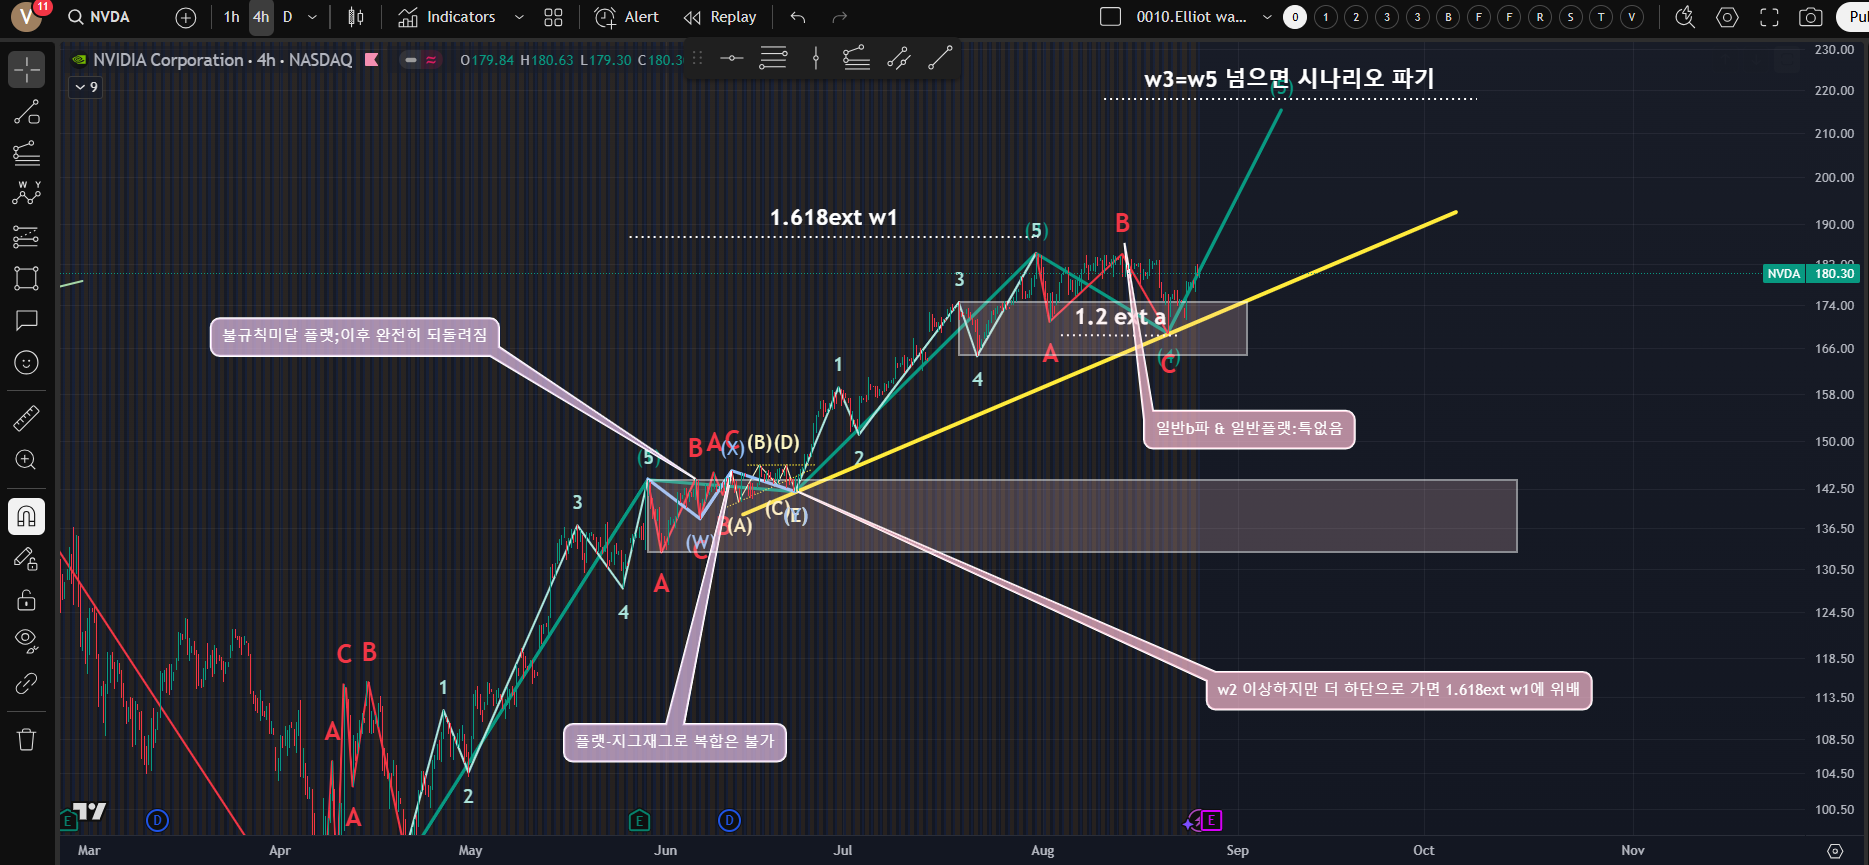Click the Alert button
1869x865 pixels.
pos(627,17)
